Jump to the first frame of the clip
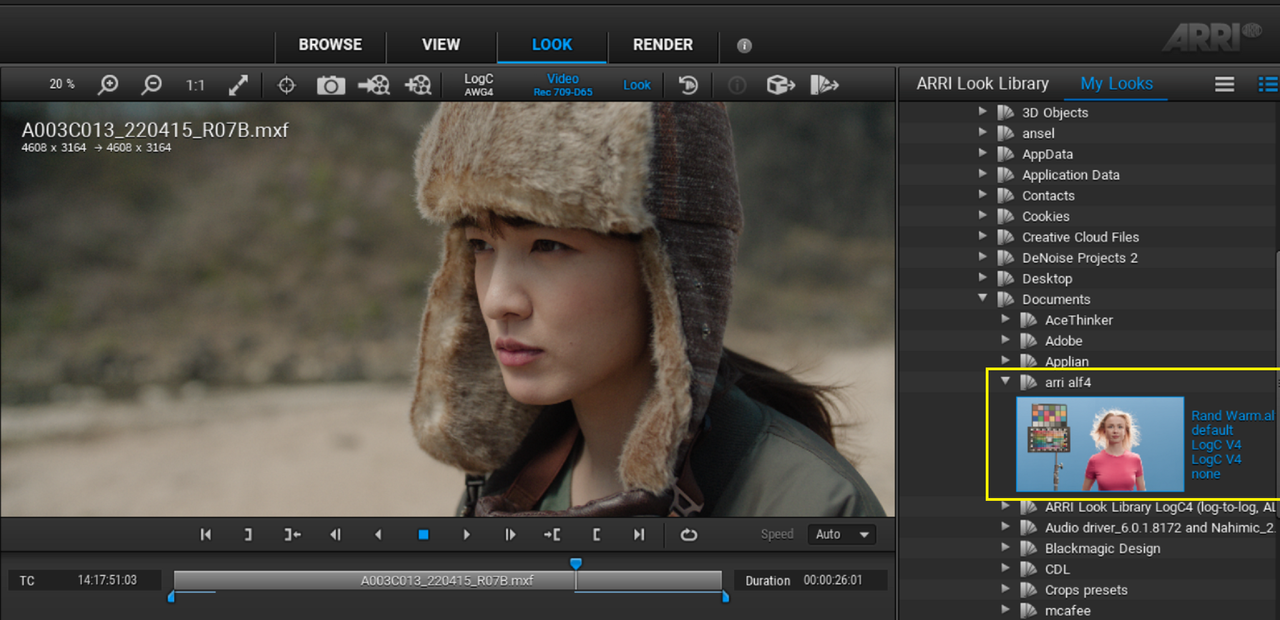 (x=206, y=535)
